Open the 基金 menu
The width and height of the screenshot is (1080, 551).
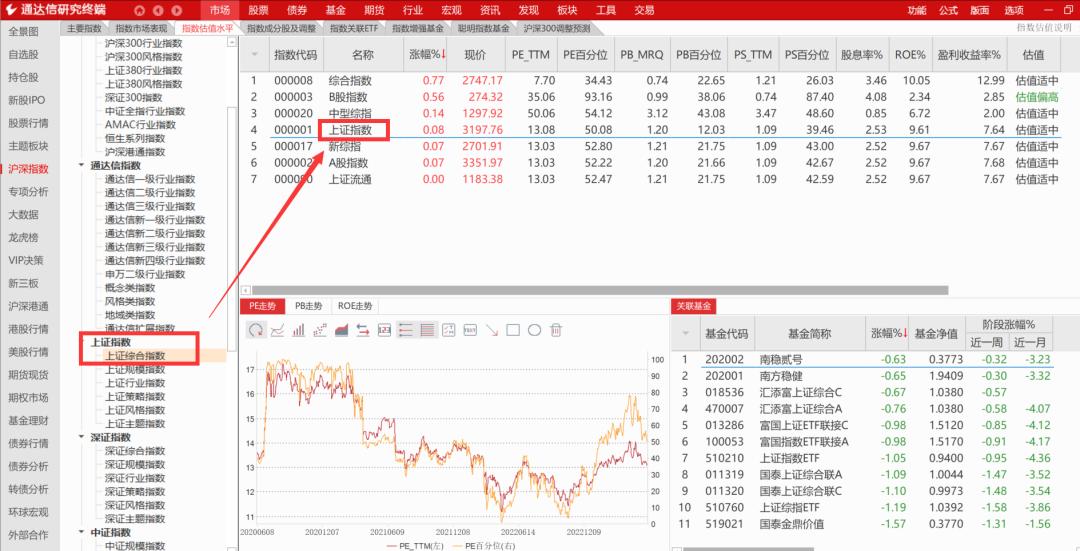pyautogui.click(x=335, y=10)
